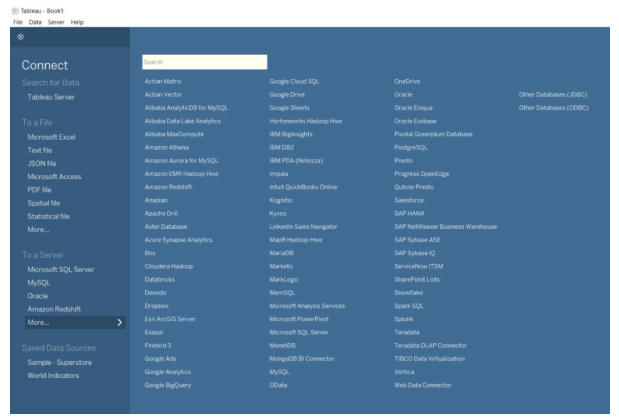Open Sample - Superstore saved data source
The width and height of the screenshot is (619, 419).
(60, 363)
